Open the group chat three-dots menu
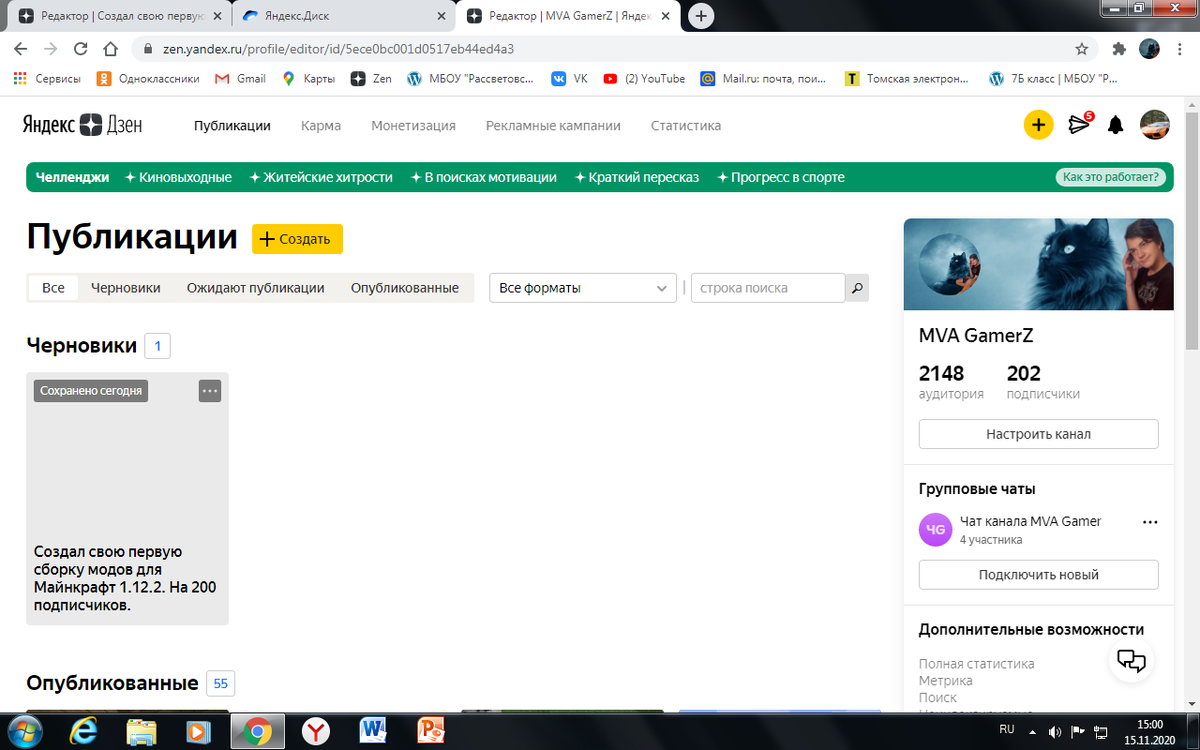 1150,522
